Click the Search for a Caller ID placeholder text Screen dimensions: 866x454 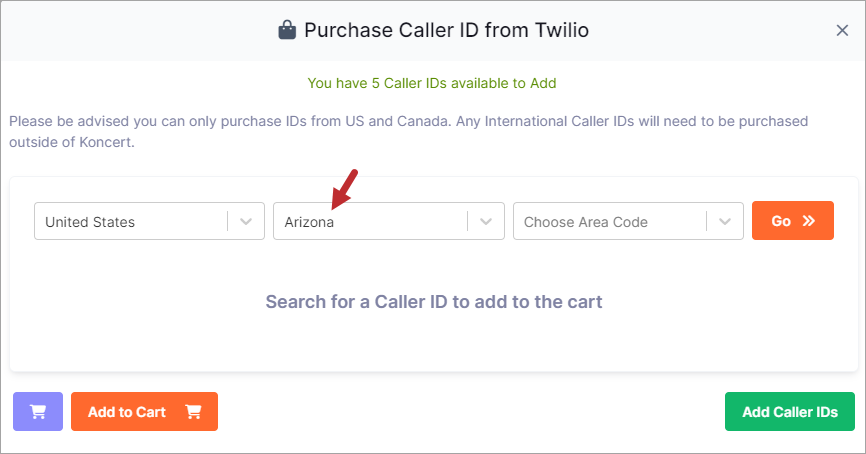tap(434, 302)
